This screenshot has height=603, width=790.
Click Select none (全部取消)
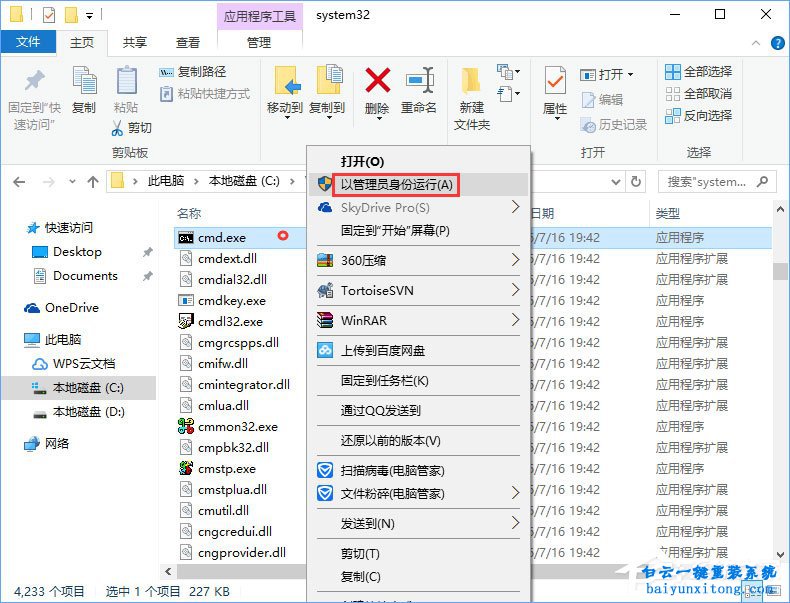tap(698, 94)
